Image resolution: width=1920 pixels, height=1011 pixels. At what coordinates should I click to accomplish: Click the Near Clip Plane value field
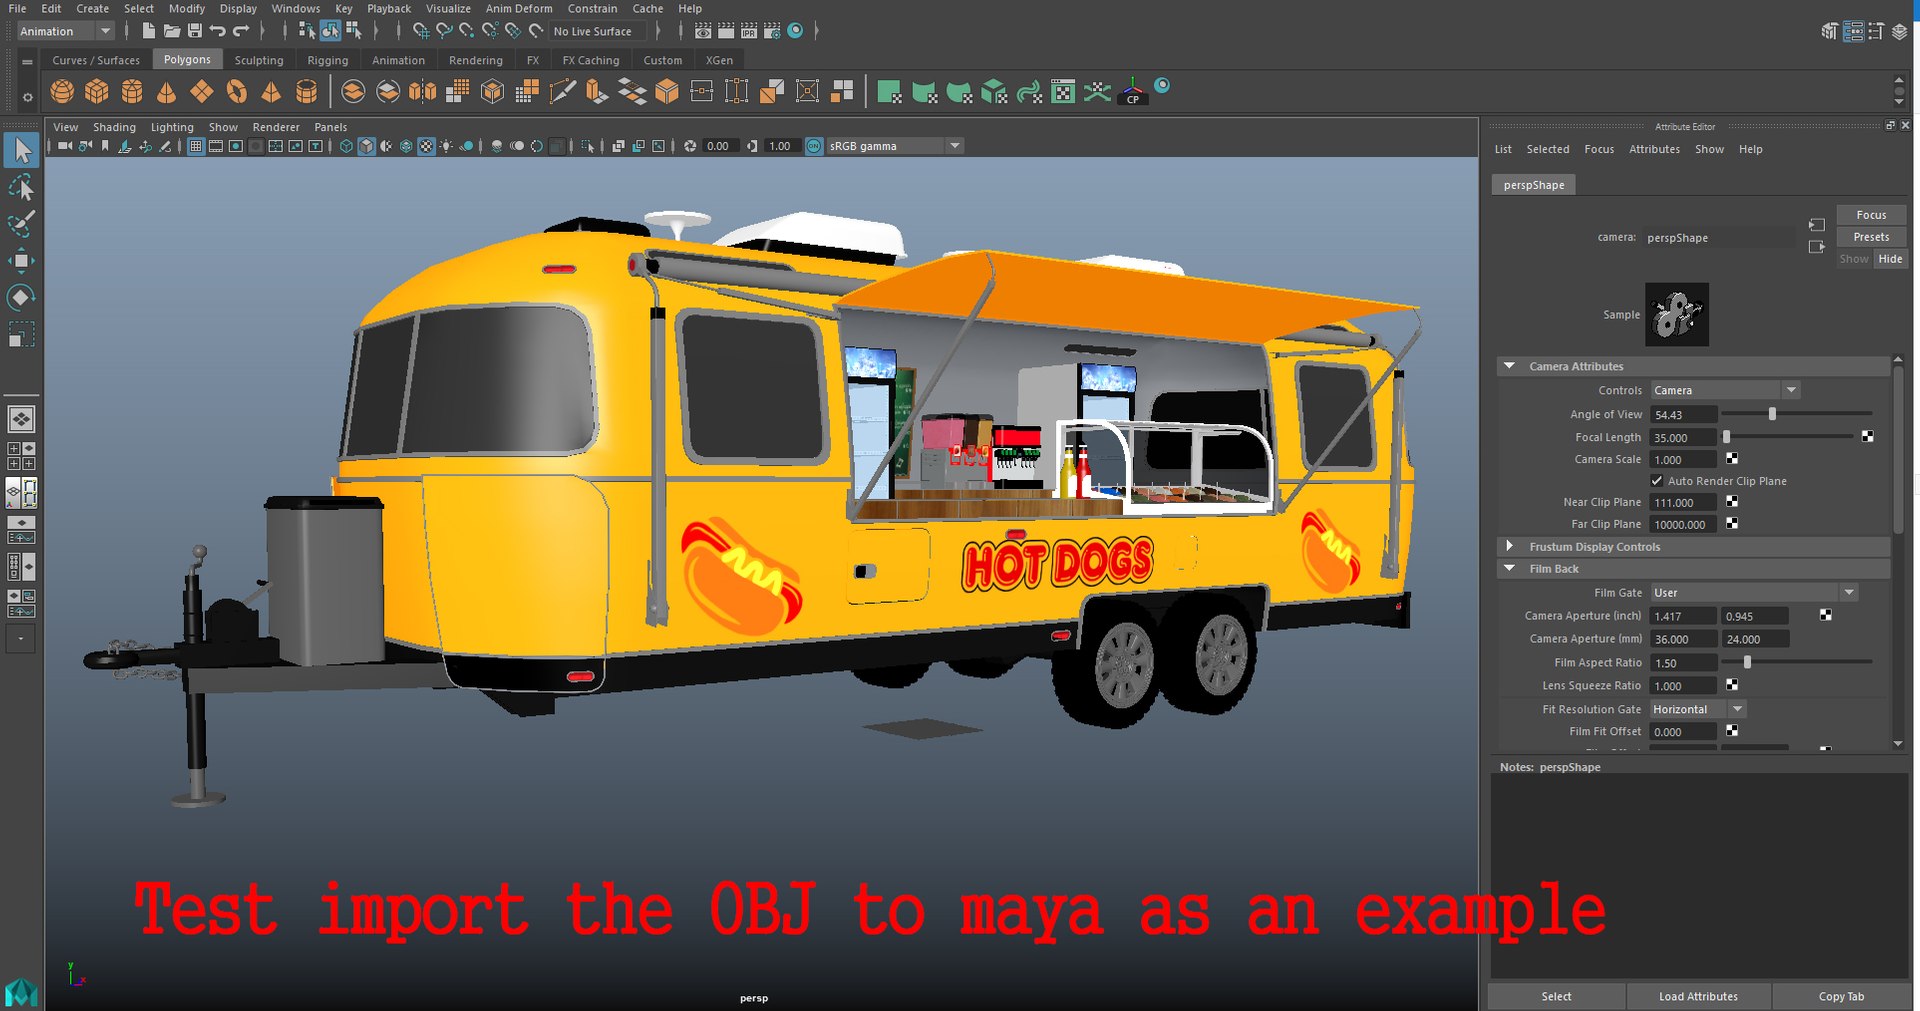click(x=1684, y=503)
